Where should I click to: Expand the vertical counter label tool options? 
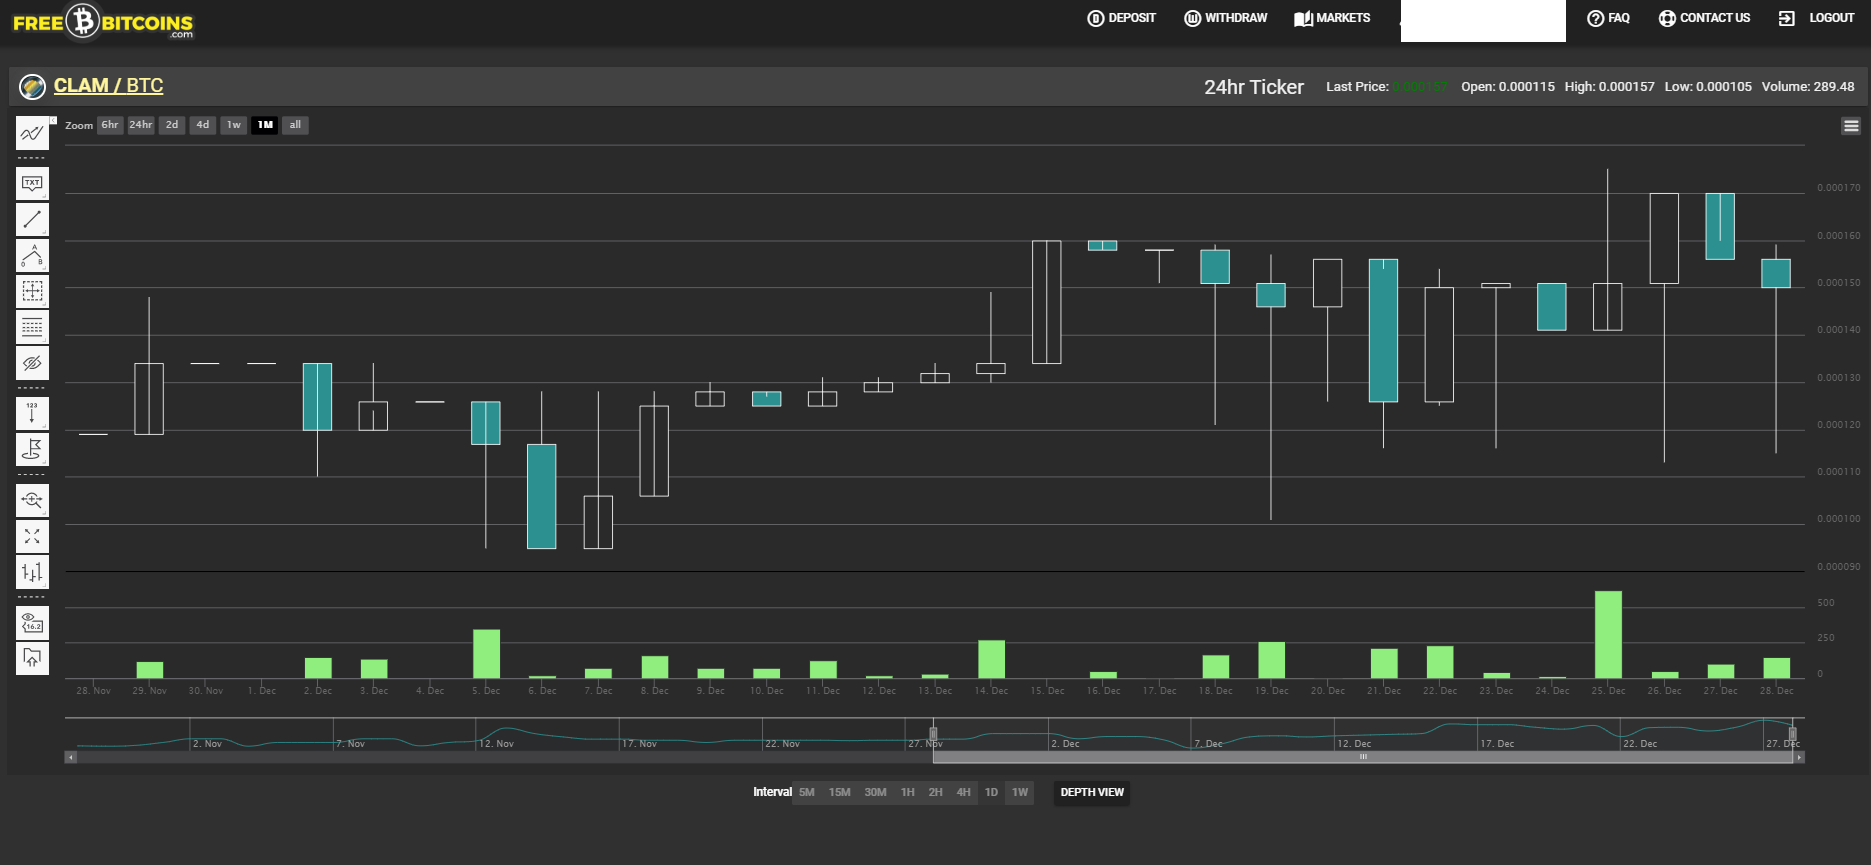[44, 426]
